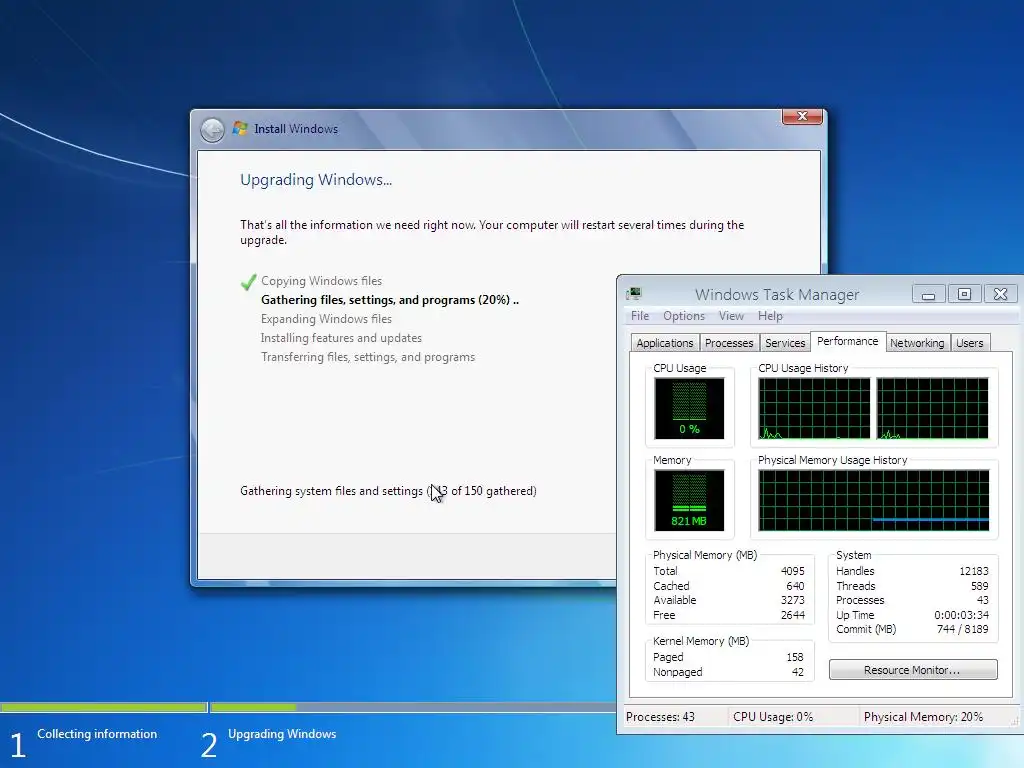Click the back arrow in Install Windows
Viewport: 1024px width, 768px height.
point(212,129)
